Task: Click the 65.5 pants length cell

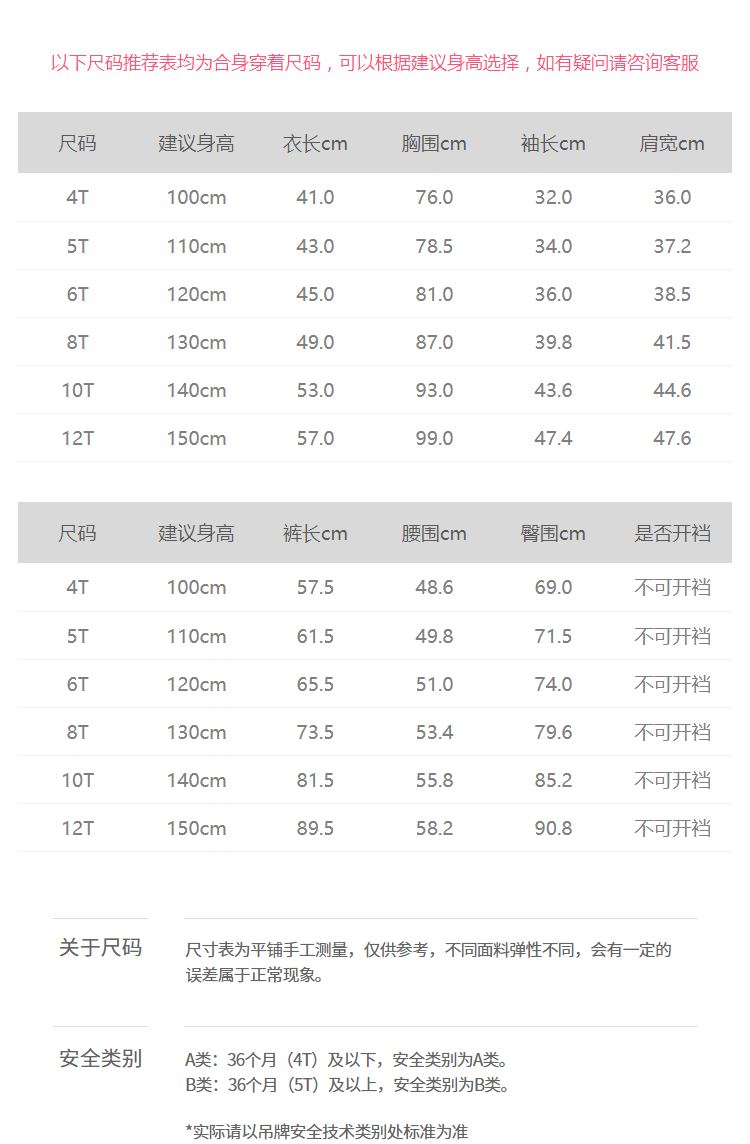Action: 315,684
